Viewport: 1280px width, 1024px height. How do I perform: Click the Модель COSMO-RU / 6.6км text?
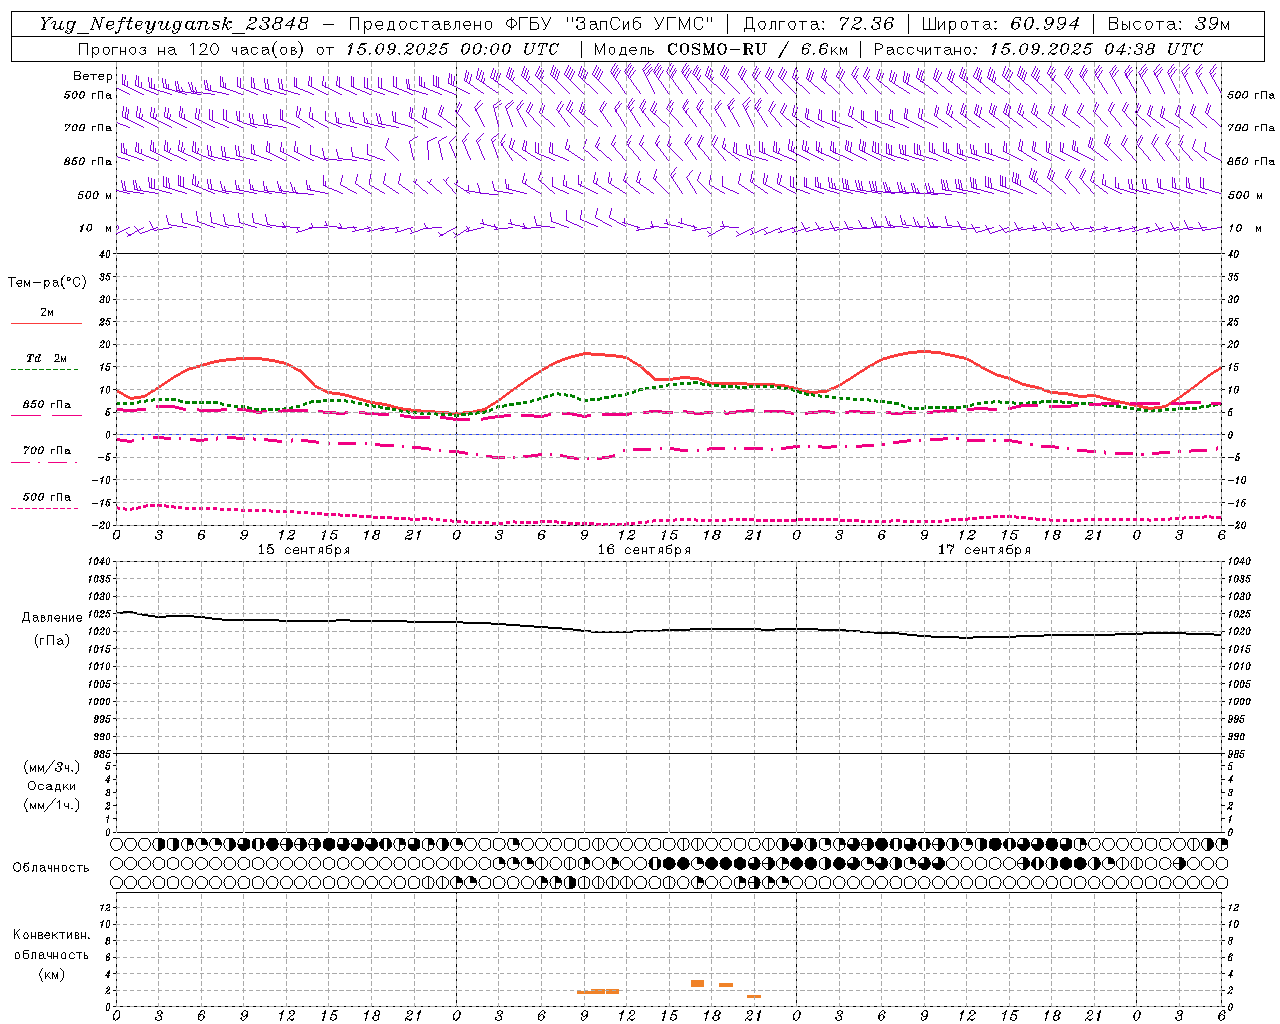click(x=721, y=49)
